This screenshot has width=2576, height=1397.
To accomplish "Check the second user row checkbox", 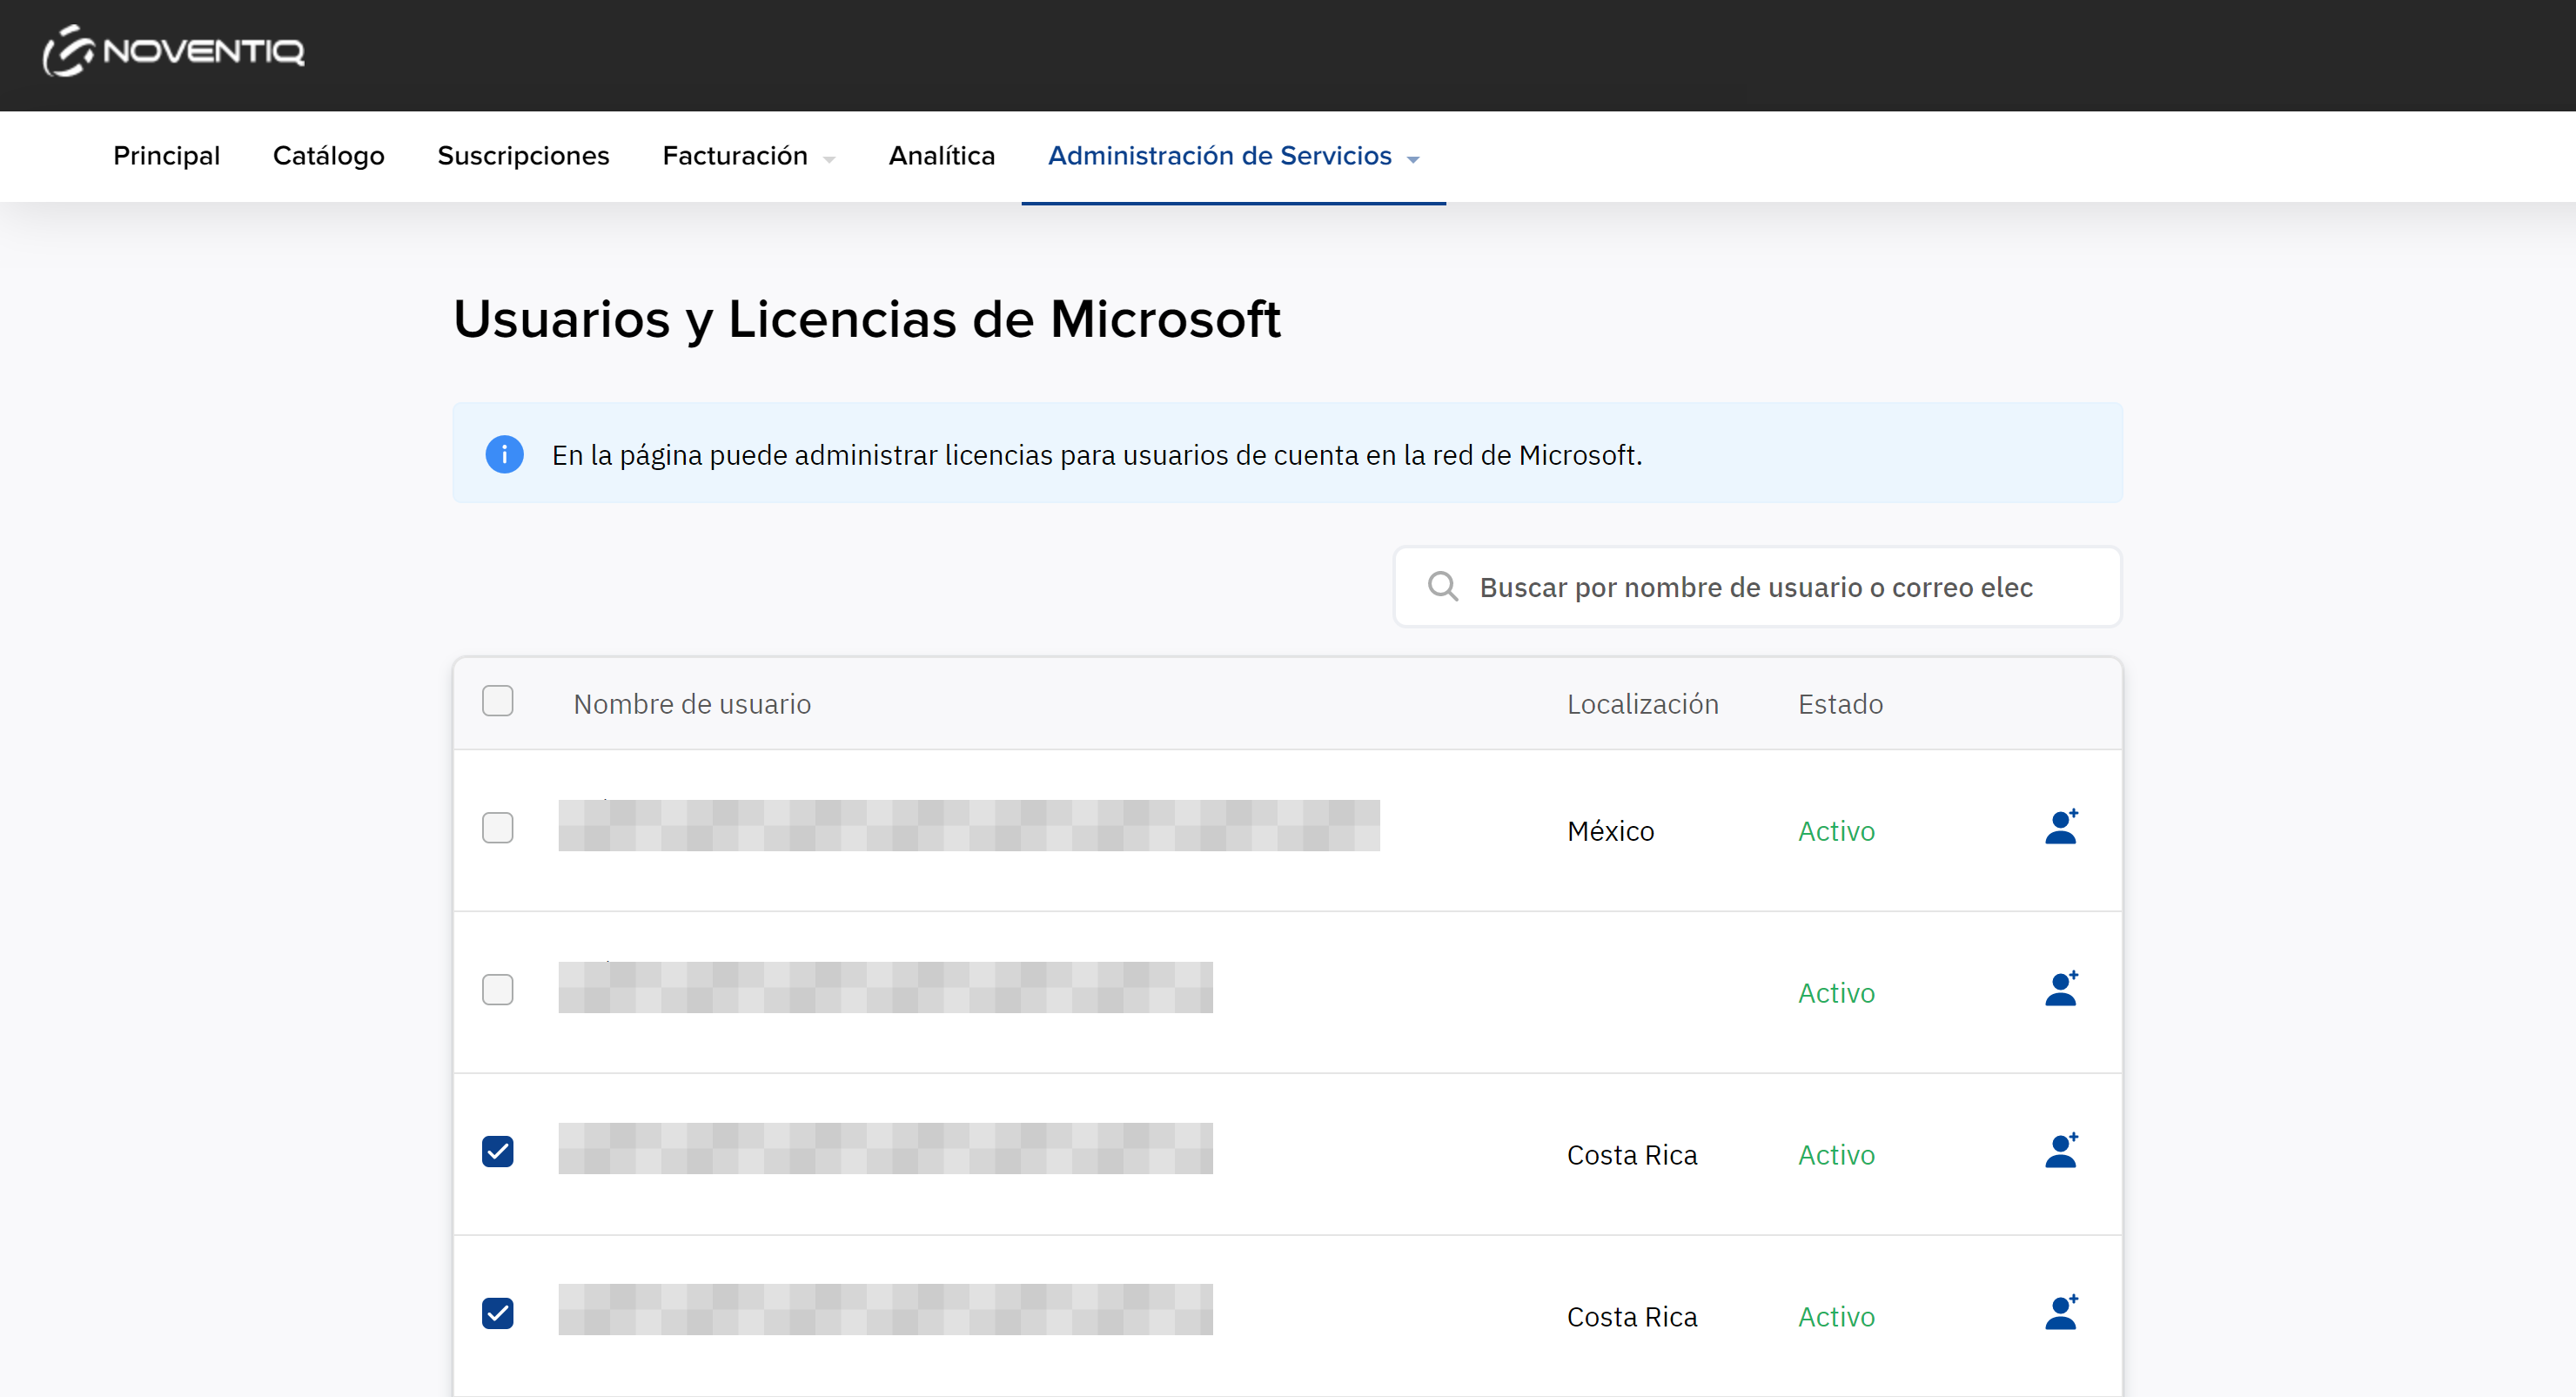I will [x=497, y=990].
